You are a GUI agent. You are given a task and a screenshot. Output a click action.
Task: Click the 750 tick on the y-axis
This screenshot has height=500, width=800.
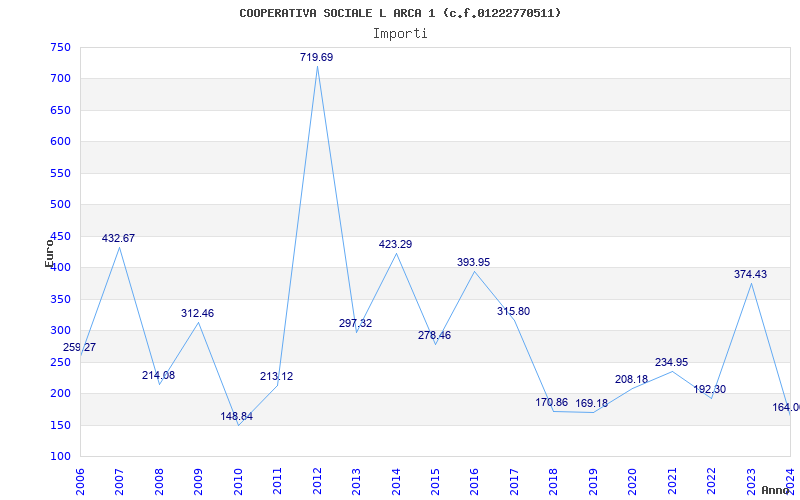coord(60,47)
